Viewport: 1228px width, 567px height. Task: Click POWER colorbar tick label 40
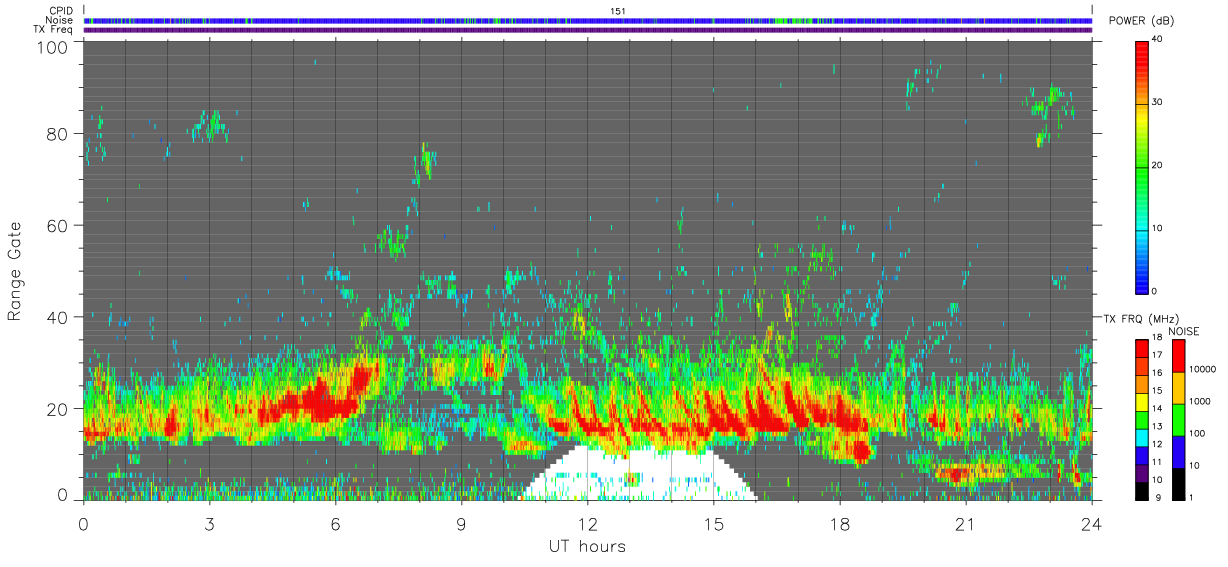(x=1157, y=38)
